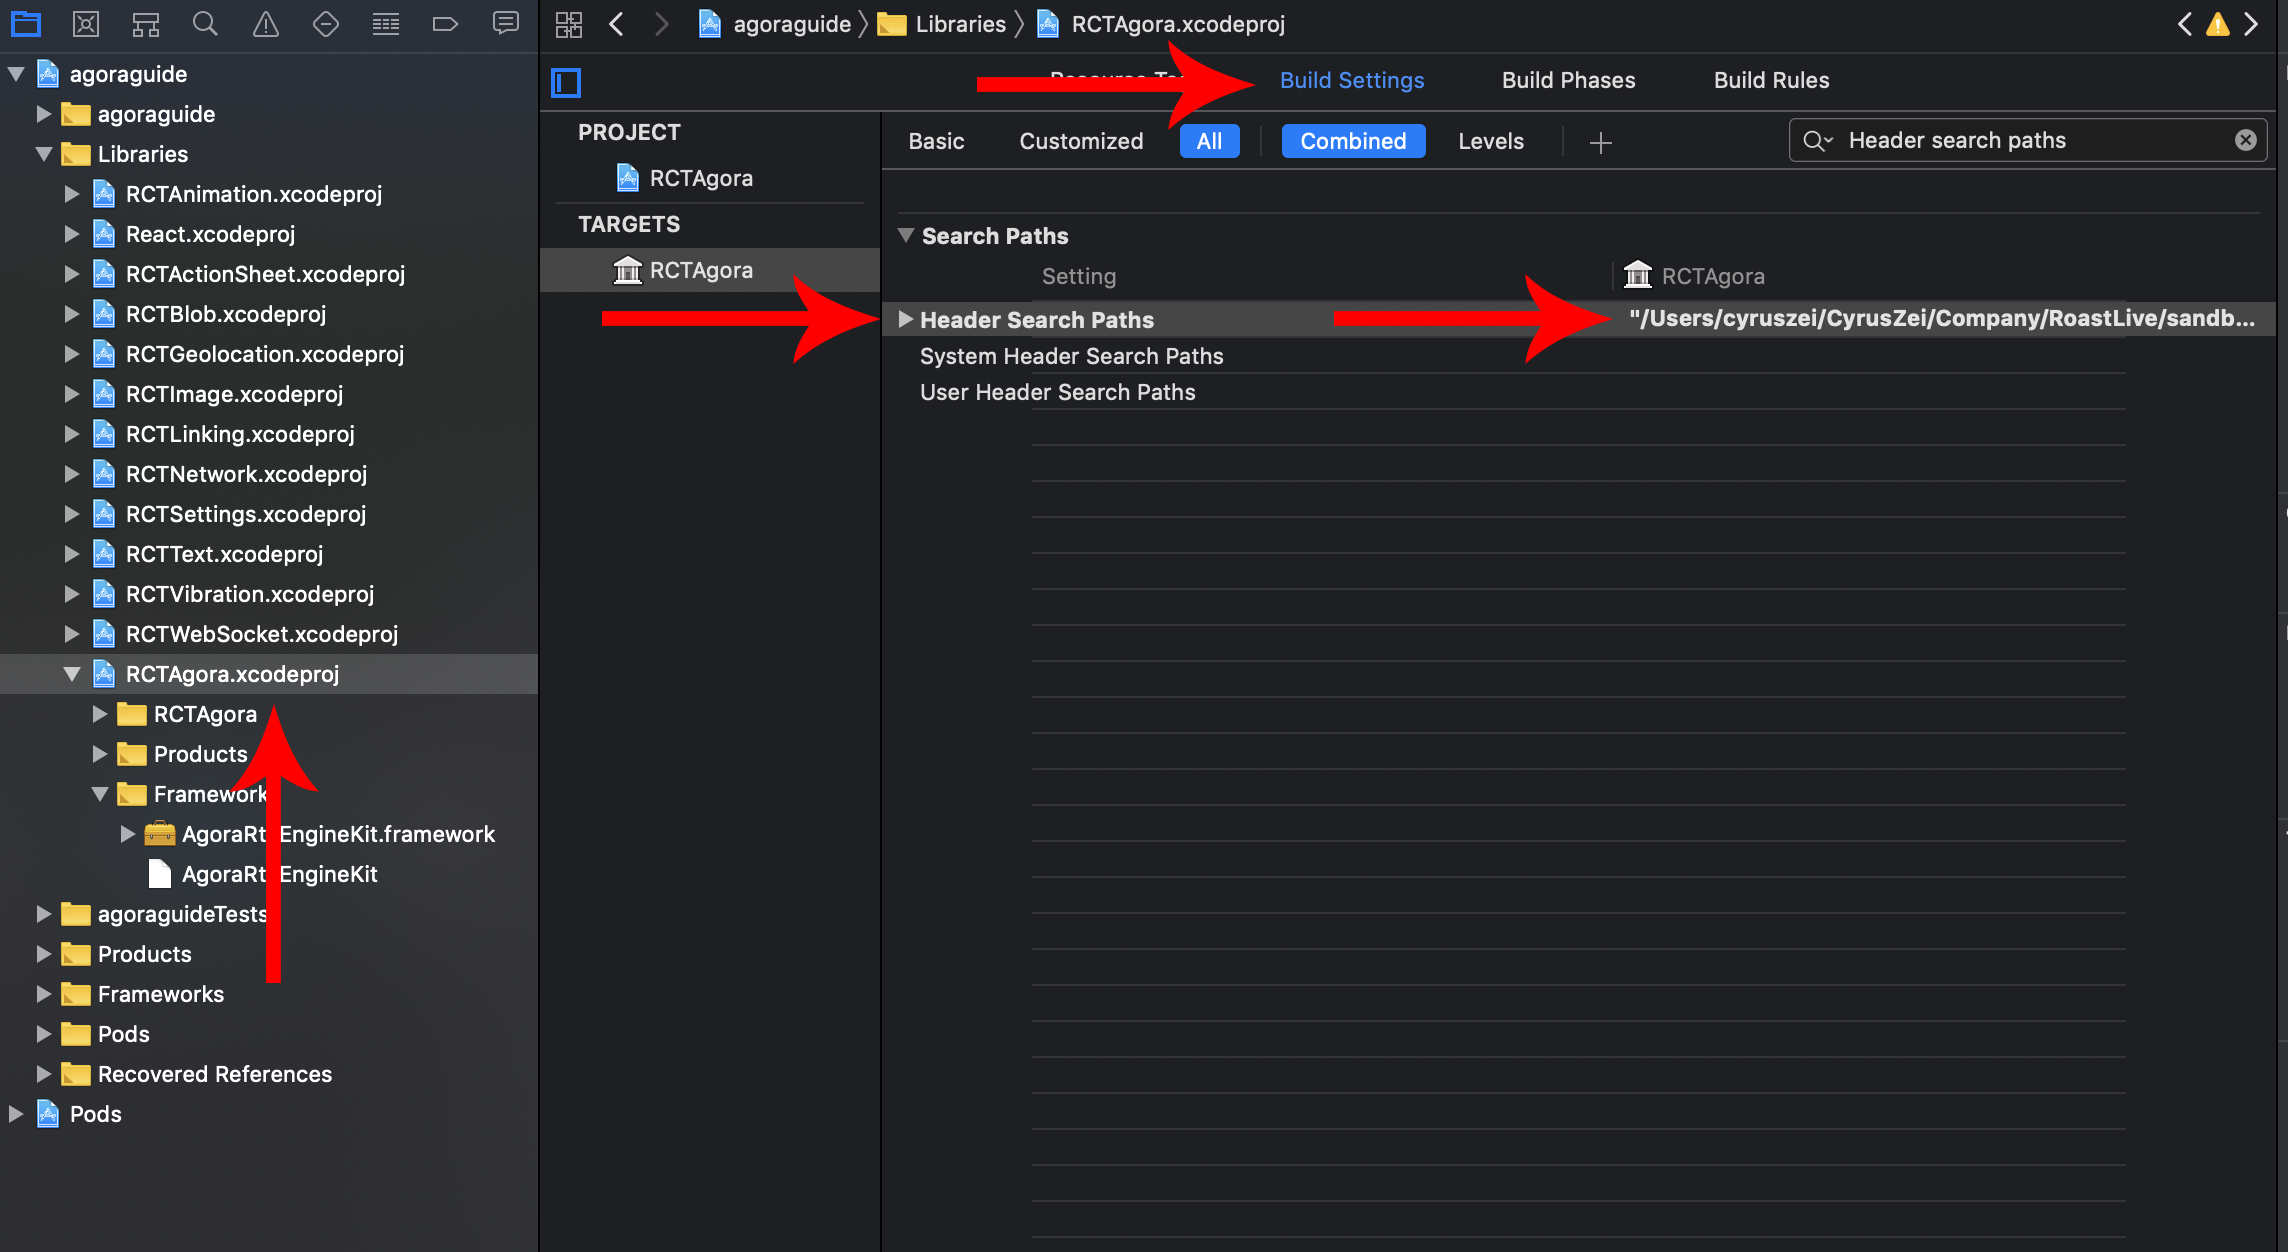Collapse the Search Paths section
The height and width of the screenshot is (1252, 2288).
(906, 235)
